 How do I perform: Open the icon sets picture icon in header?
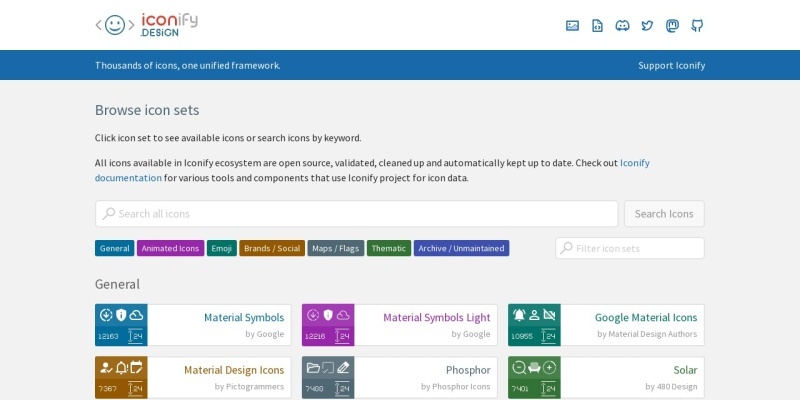click(x=572, y=26)
